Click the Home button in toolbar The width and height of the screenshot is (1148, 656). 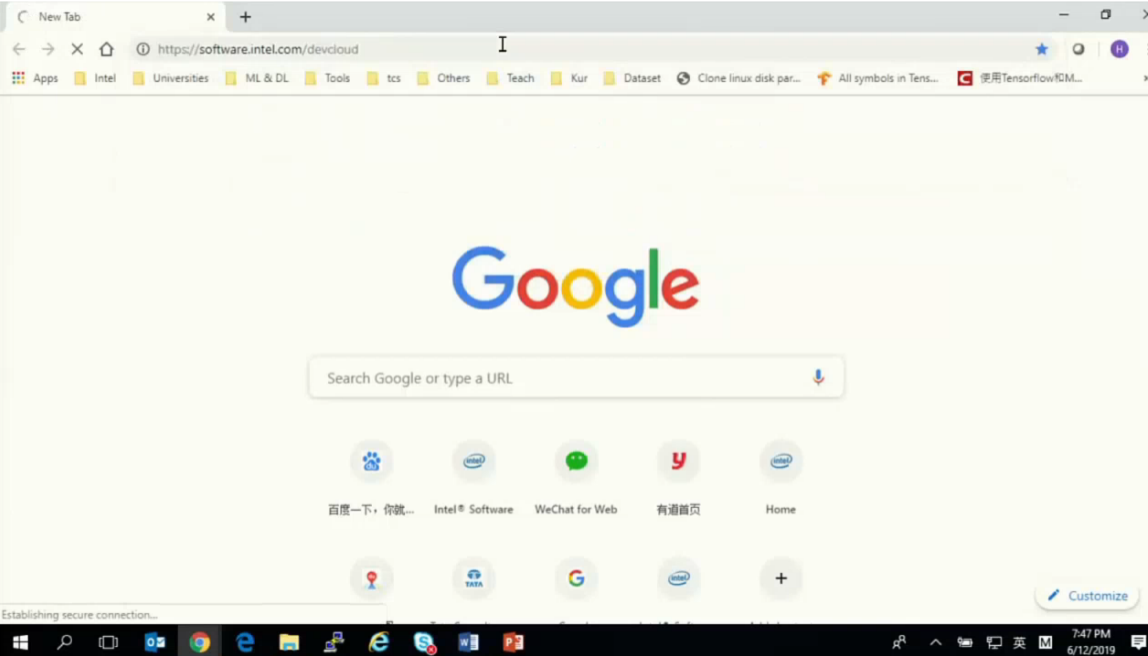(107, 49)
